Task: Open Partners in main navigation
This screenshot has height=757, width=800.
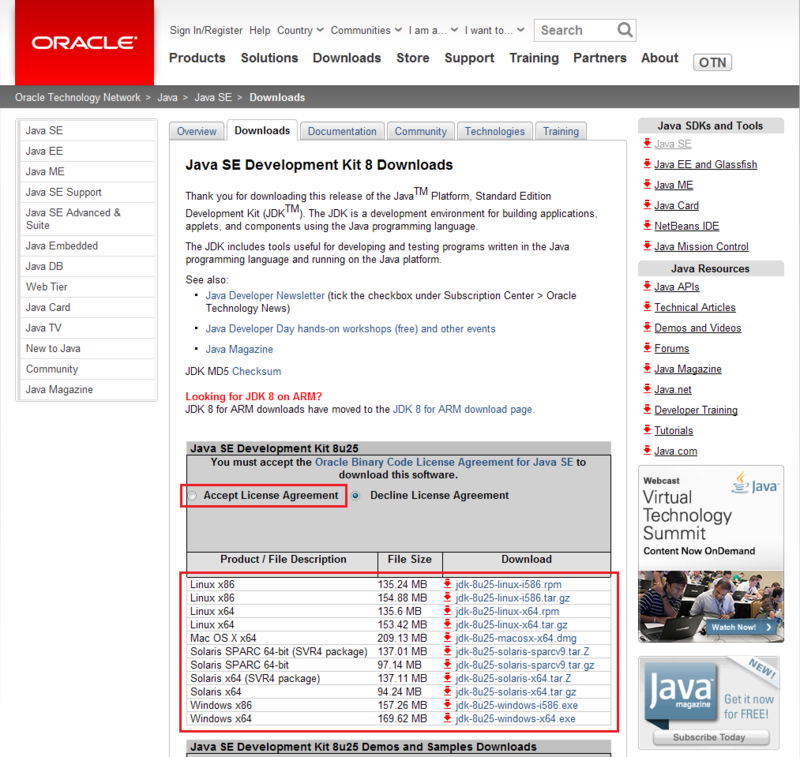Action: pos(599,58)
